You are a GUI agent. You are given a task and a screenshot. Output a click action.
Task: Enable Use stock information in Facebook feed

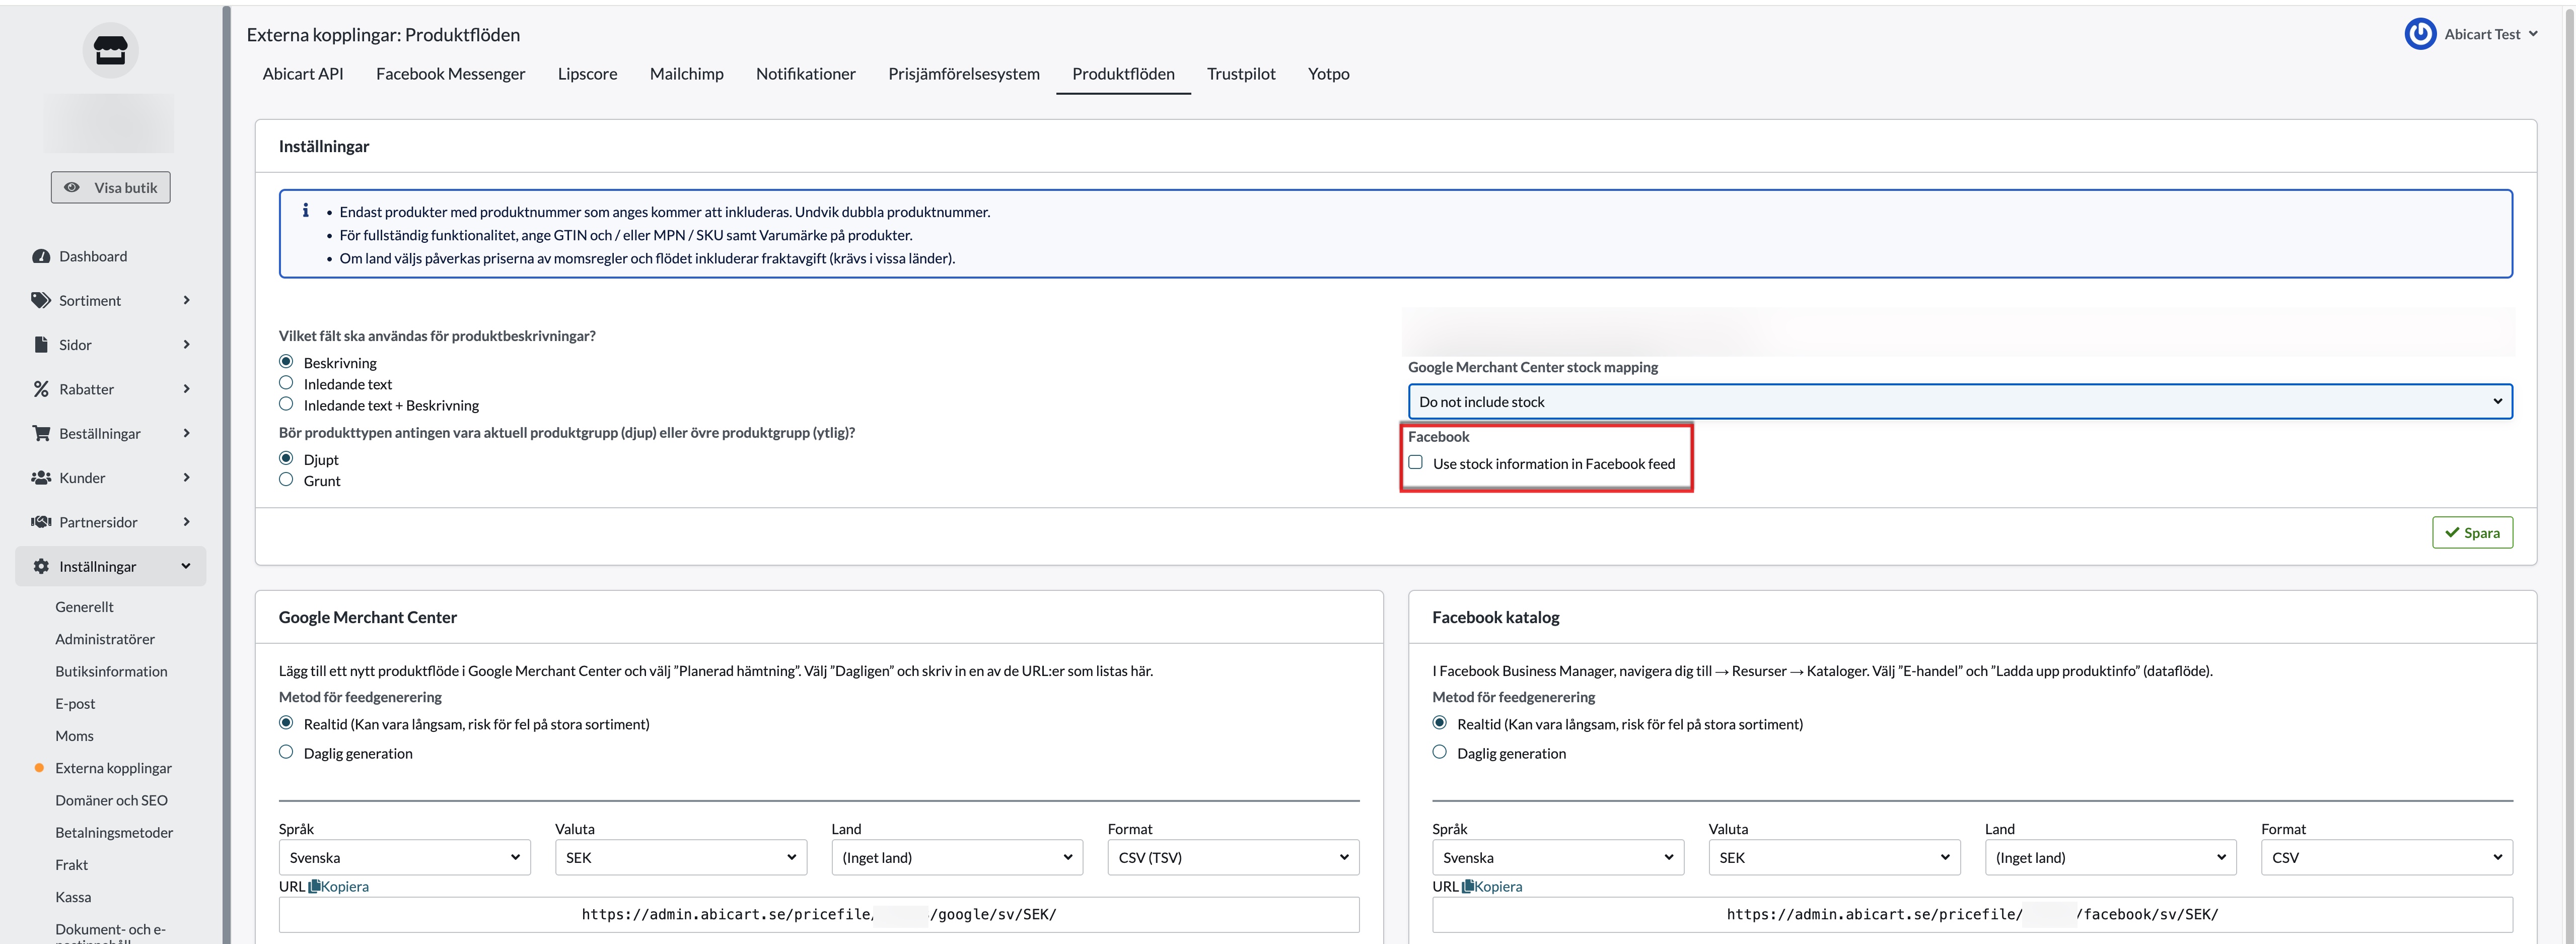click(1415, 462)
